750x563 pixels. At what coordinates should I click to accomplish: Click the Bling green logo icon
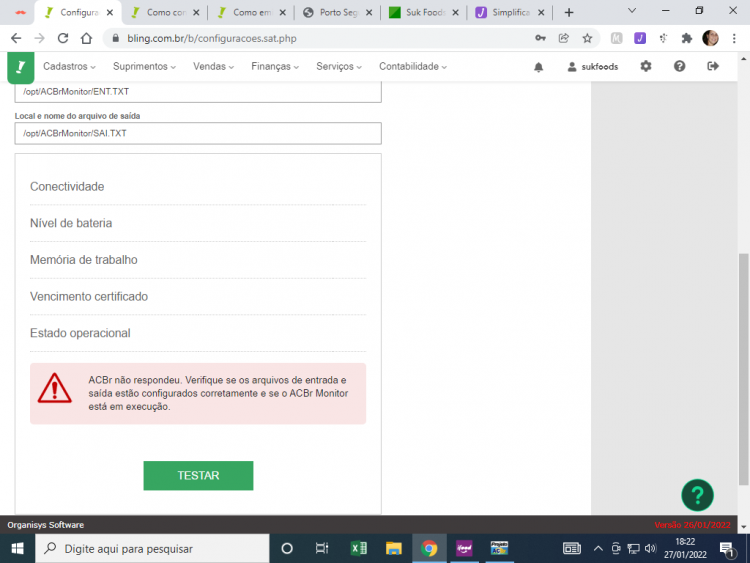(21, 67)
